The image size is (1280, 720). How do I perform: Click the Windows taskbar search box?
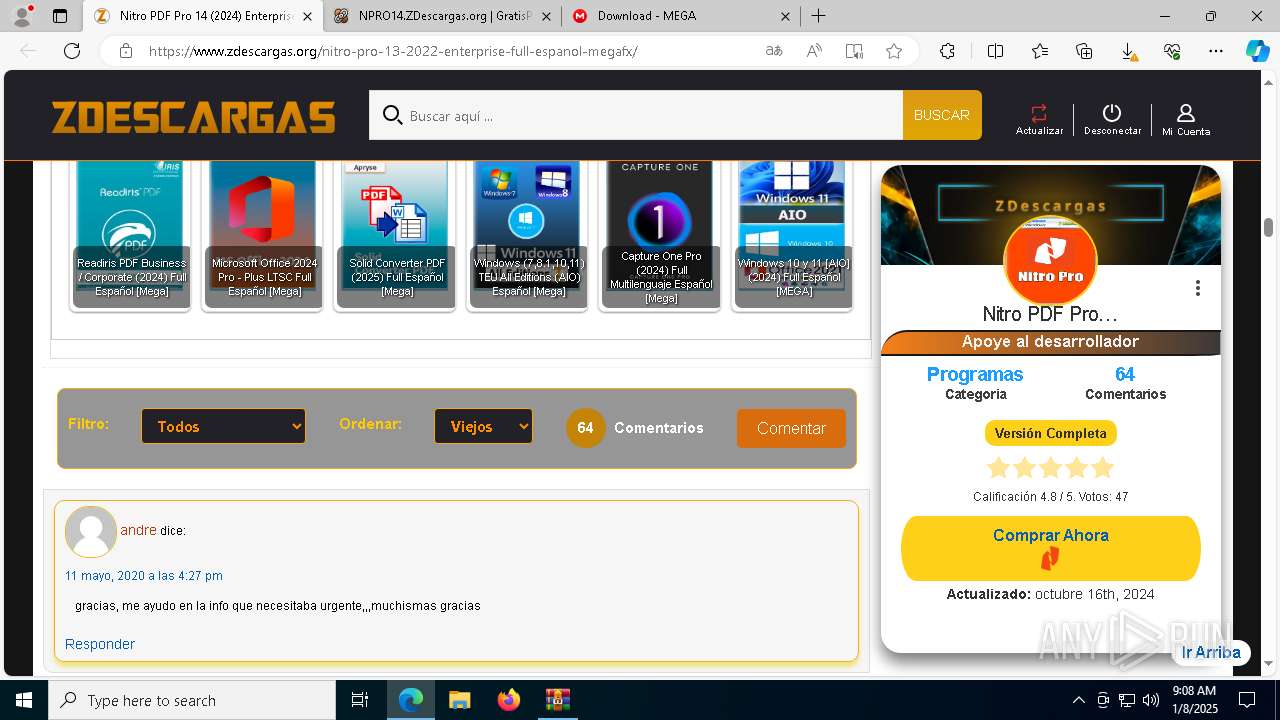192,700
